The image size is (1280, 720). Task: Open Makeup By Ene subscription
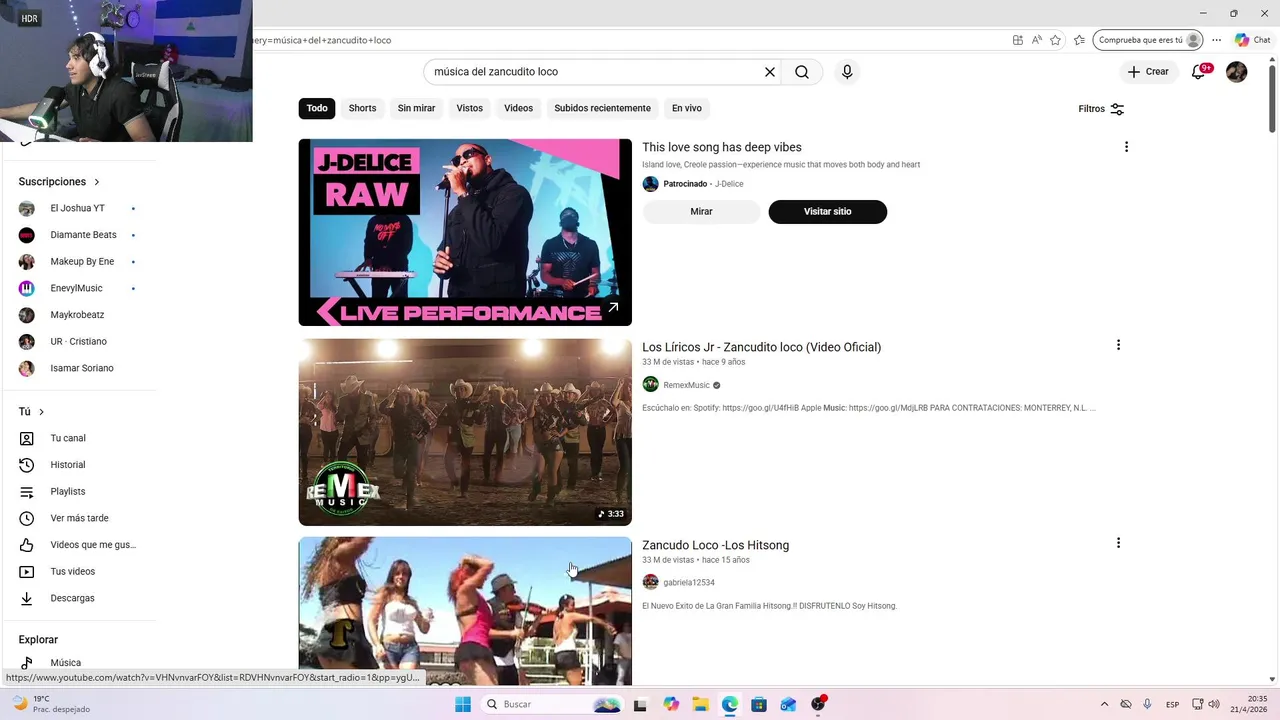click(x=80, y=262)
